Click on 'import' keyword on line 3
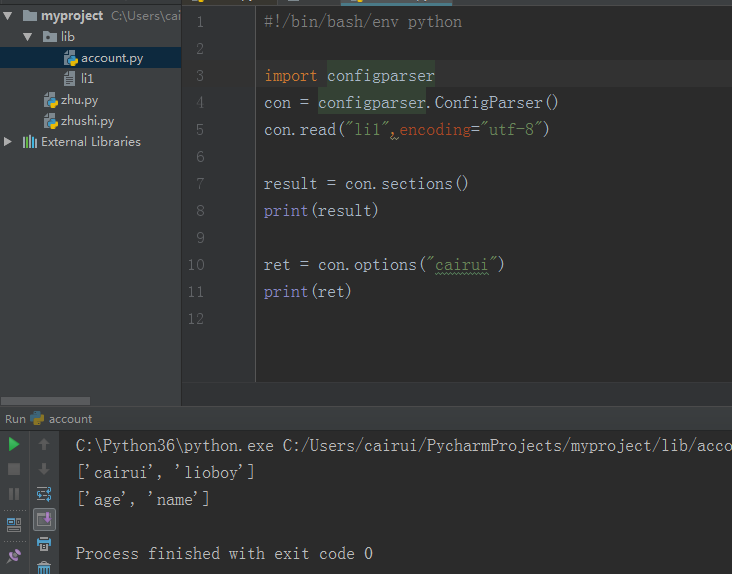 click(x=290, y=76)
